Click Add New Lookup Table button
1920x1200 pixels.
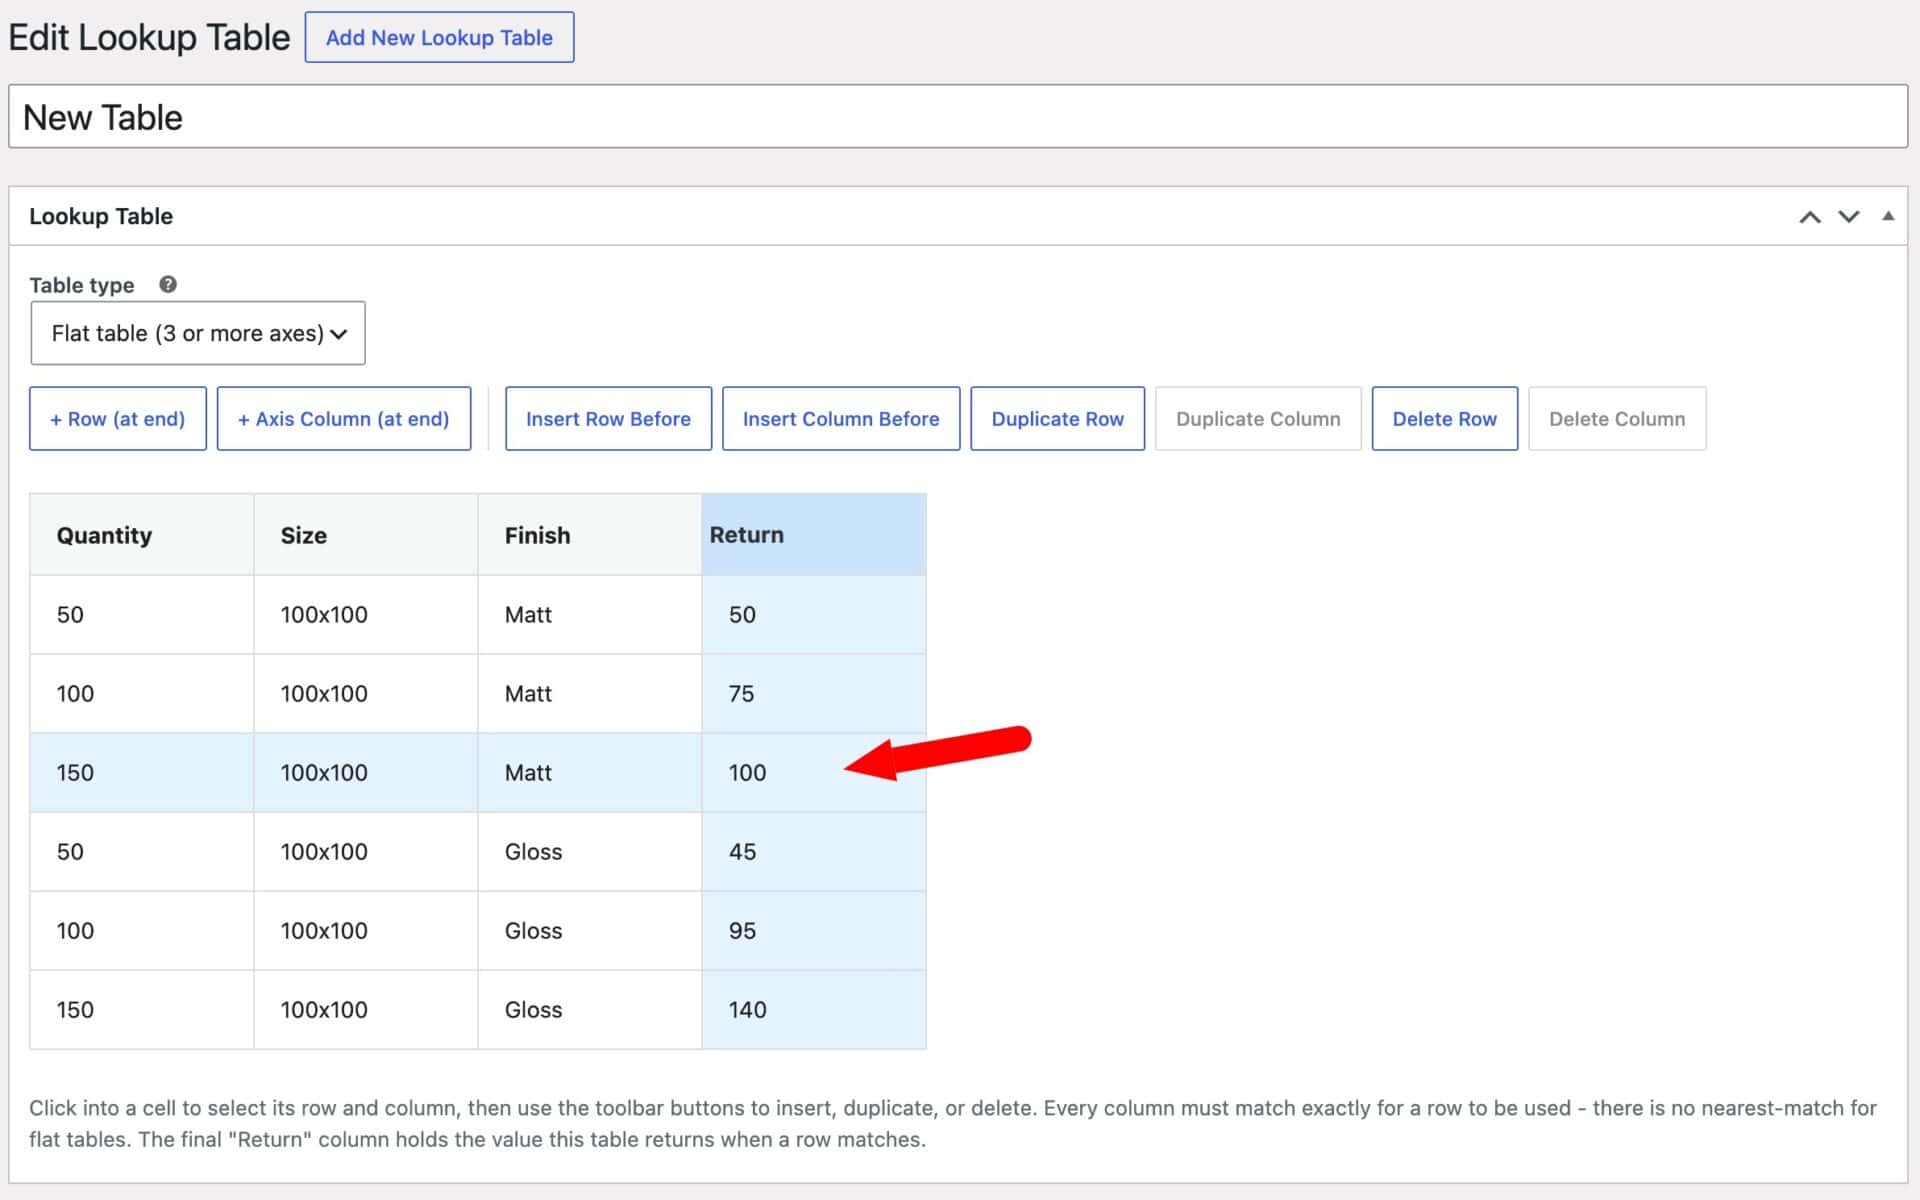439,37
